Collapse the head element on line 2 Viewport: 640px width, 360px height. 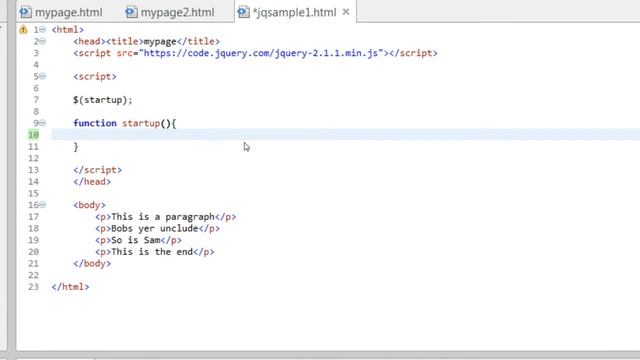pyautogui.click(x=42, y=41)
